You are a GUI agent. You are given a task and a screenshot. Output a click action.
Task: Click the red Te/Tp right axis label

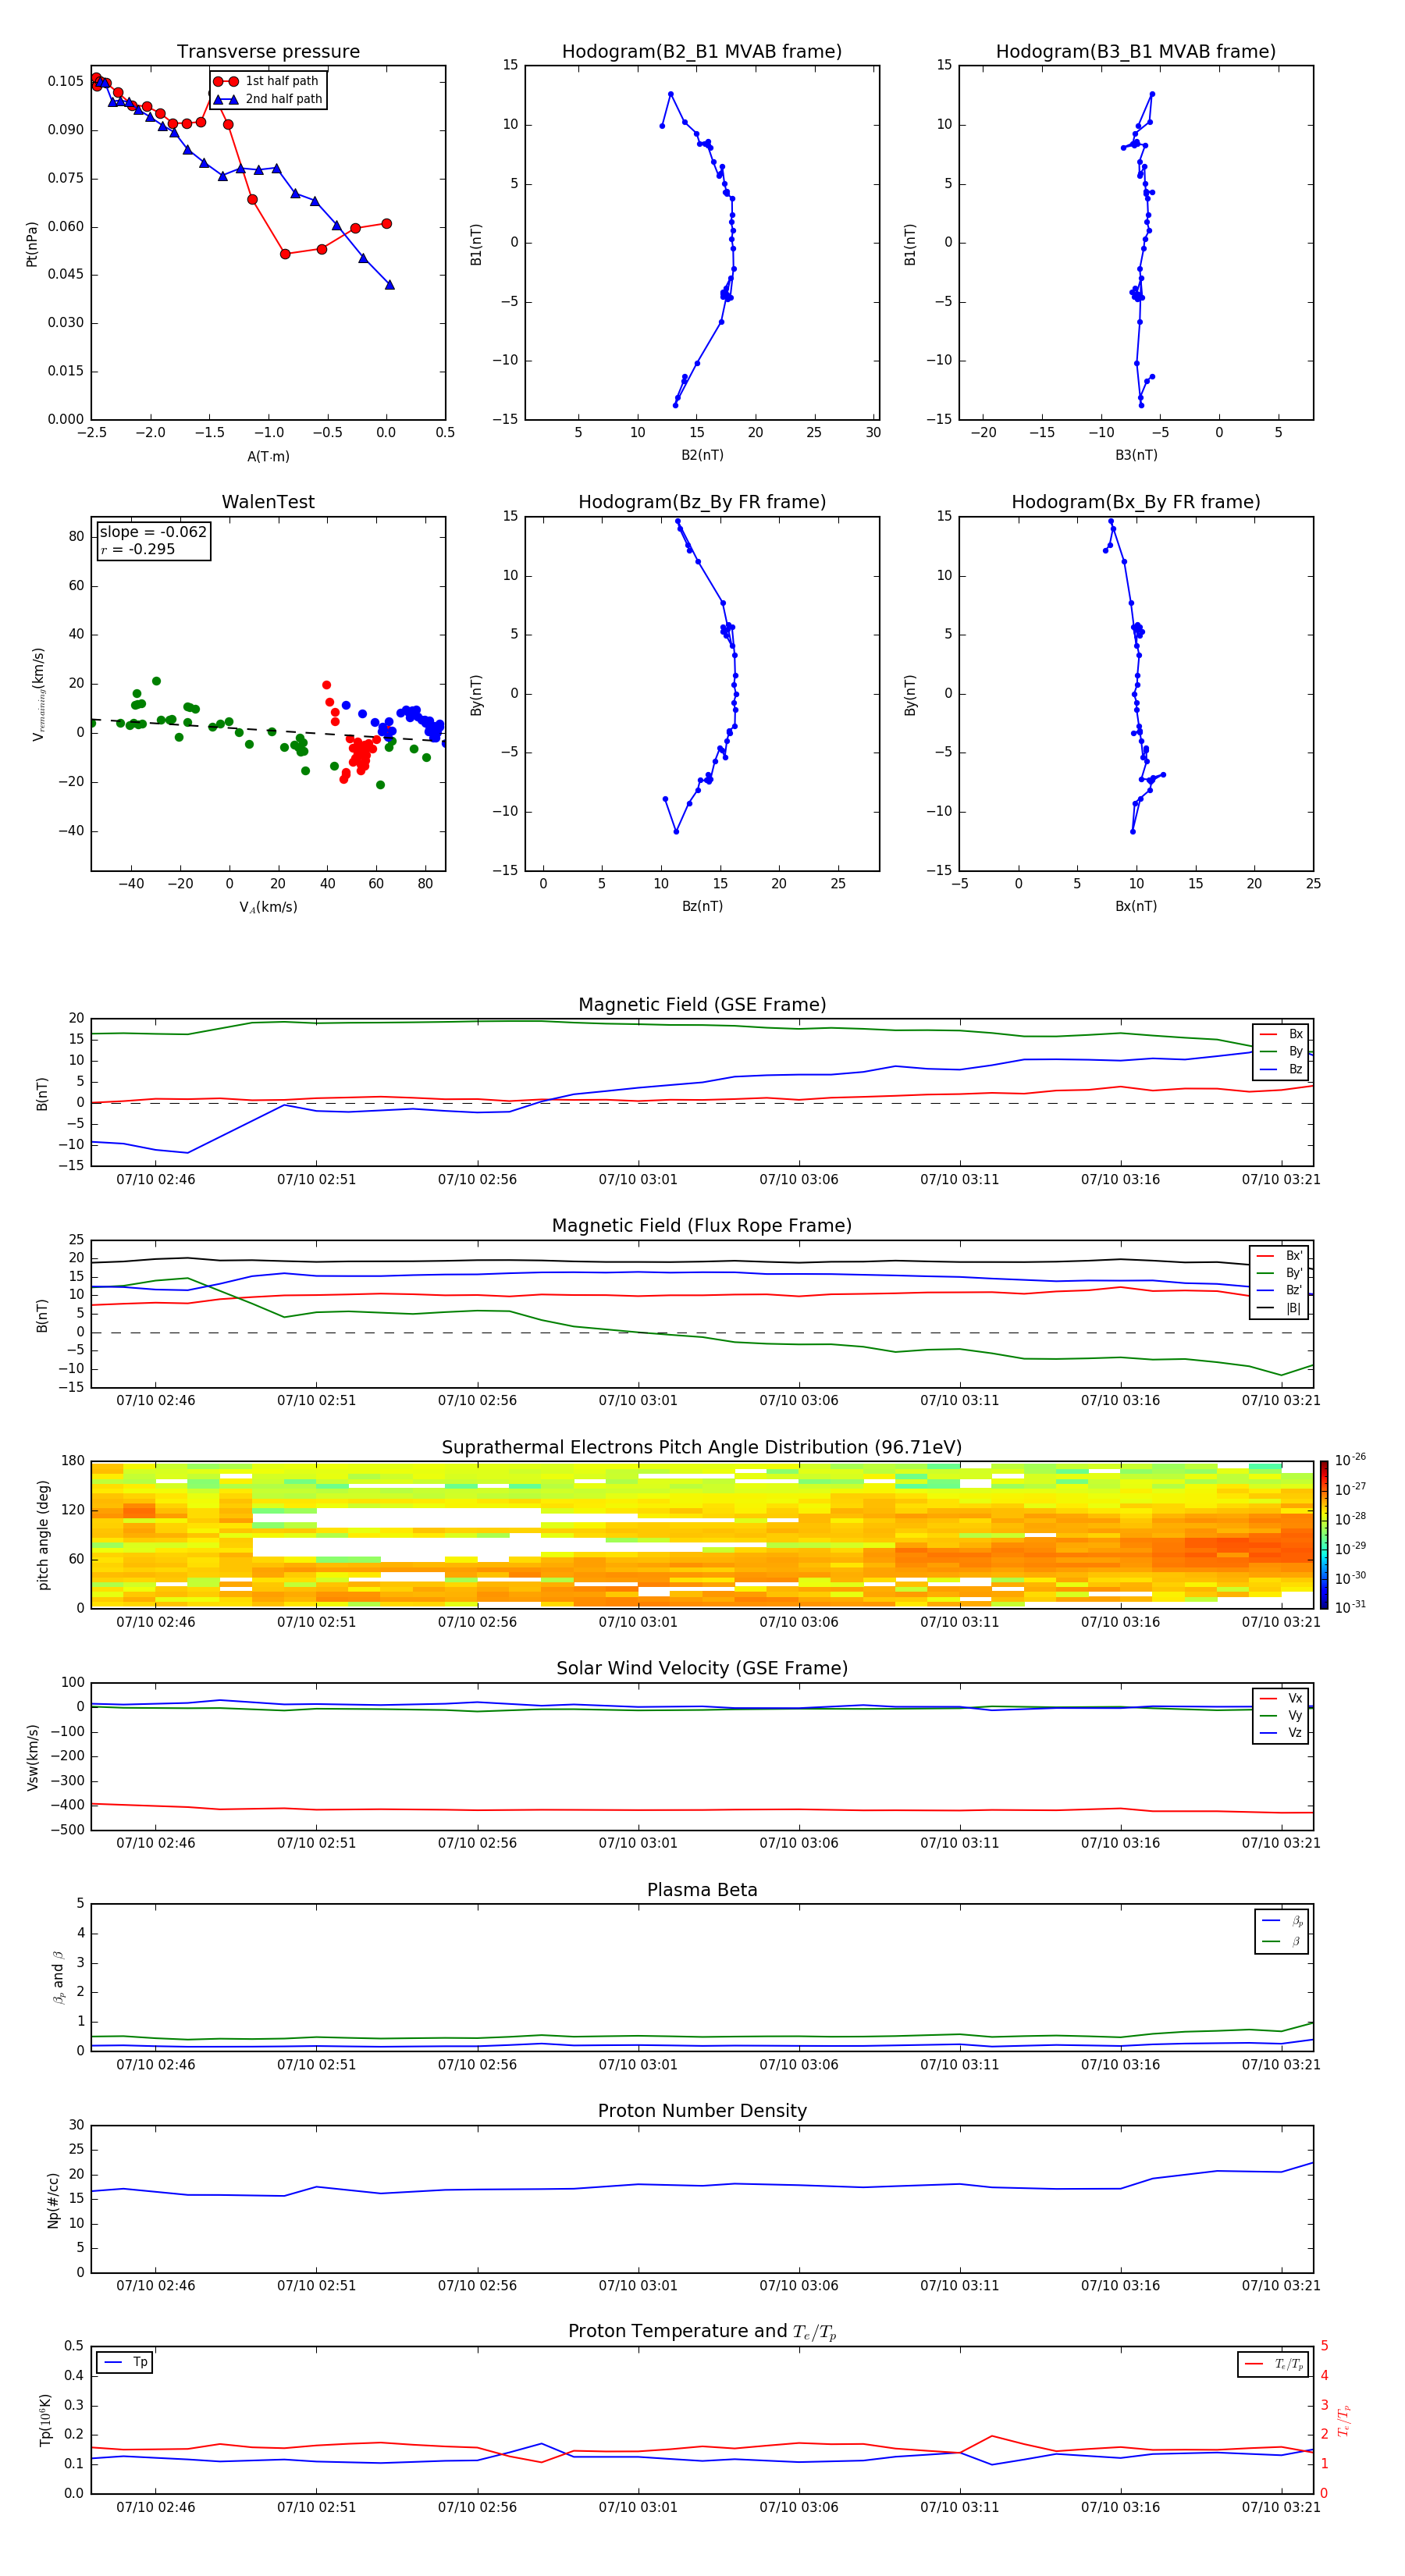(1343, 2420)
